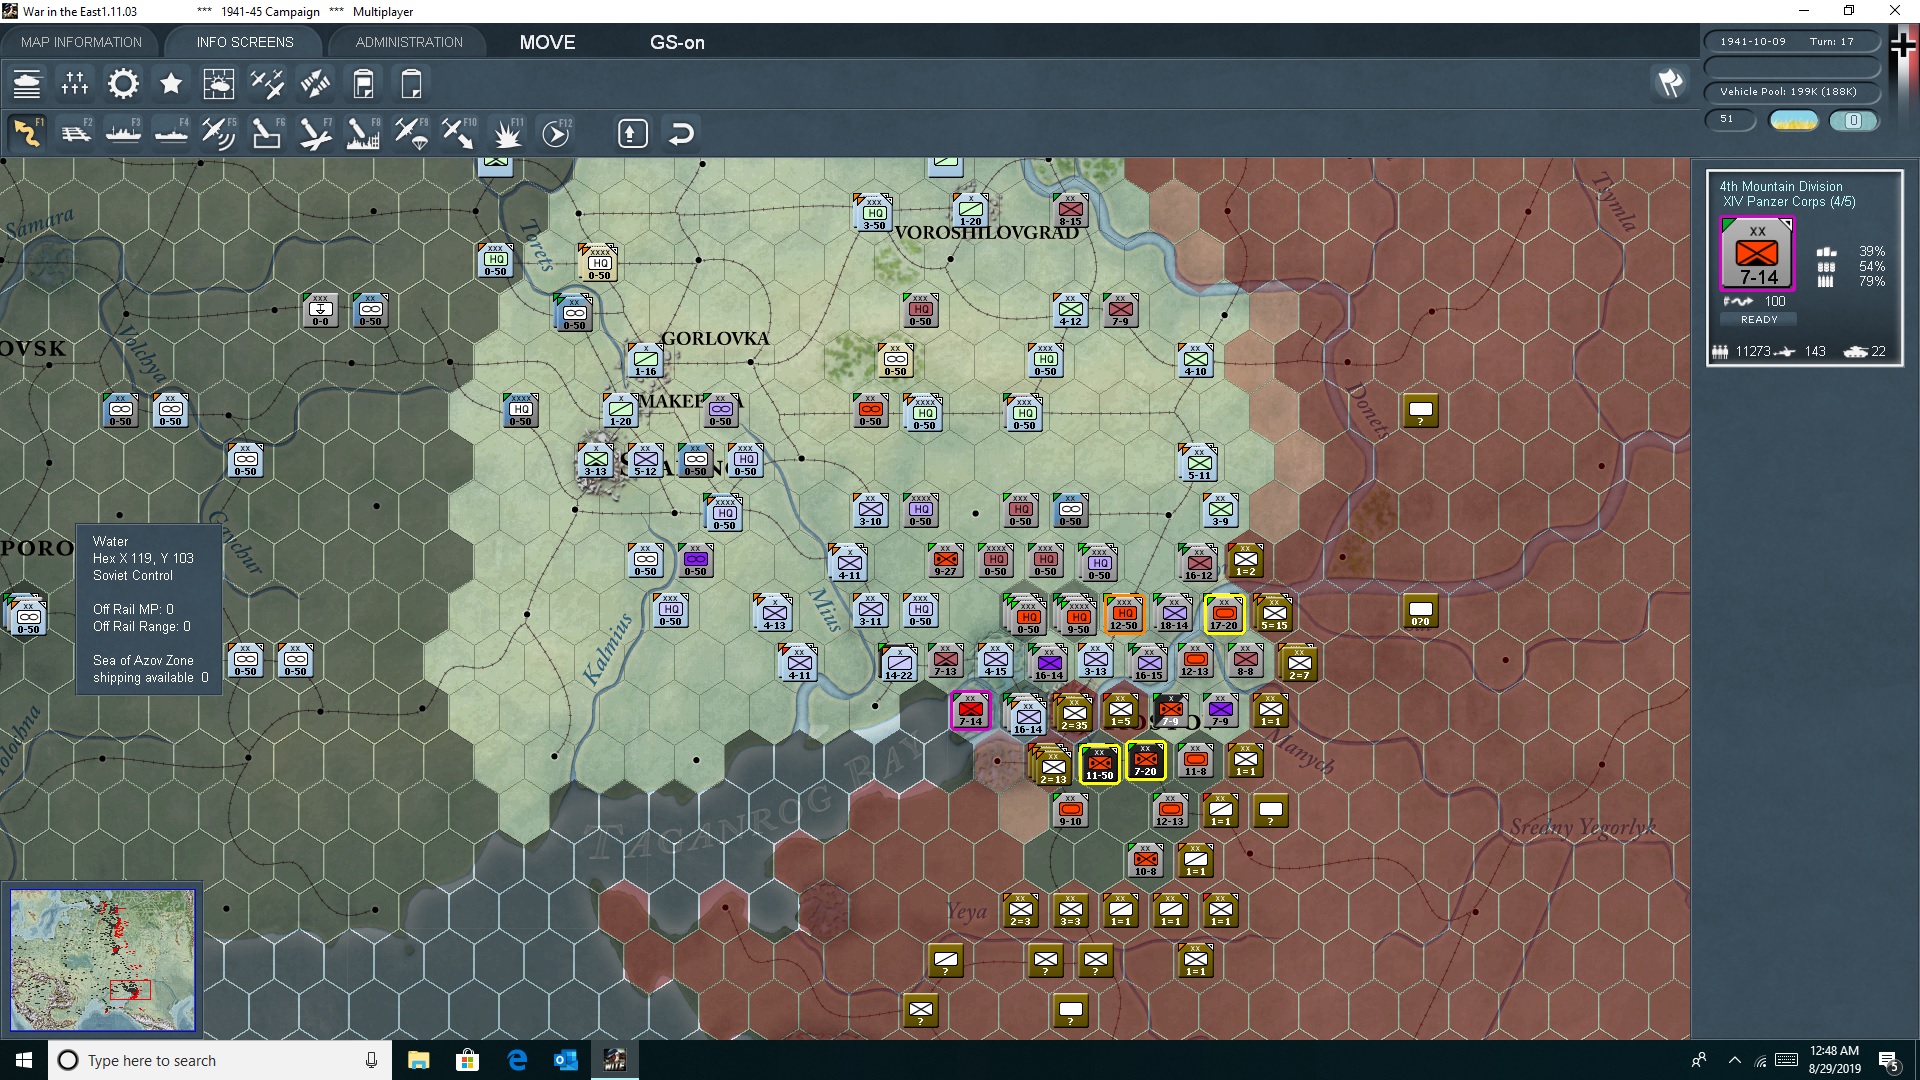
Task: Select the 4th Mountain Division unit portrait
Action: [x=1757, y=253]
